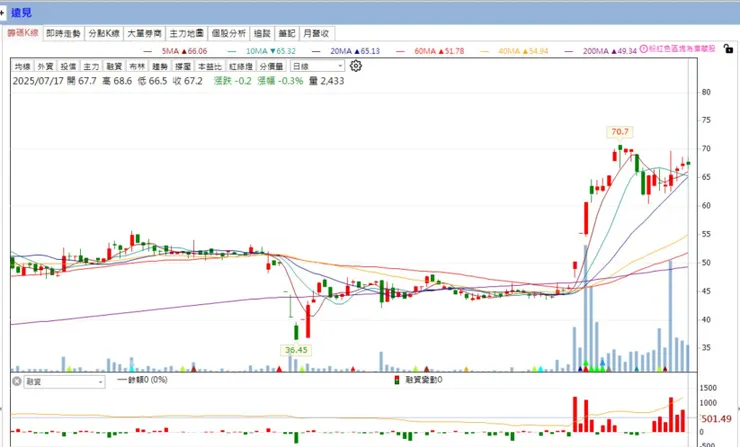Image resolution: width=740 pixels, height=447 pixels.
Task: Switch to the 大量券商 tab
Action: coord(144,33)
